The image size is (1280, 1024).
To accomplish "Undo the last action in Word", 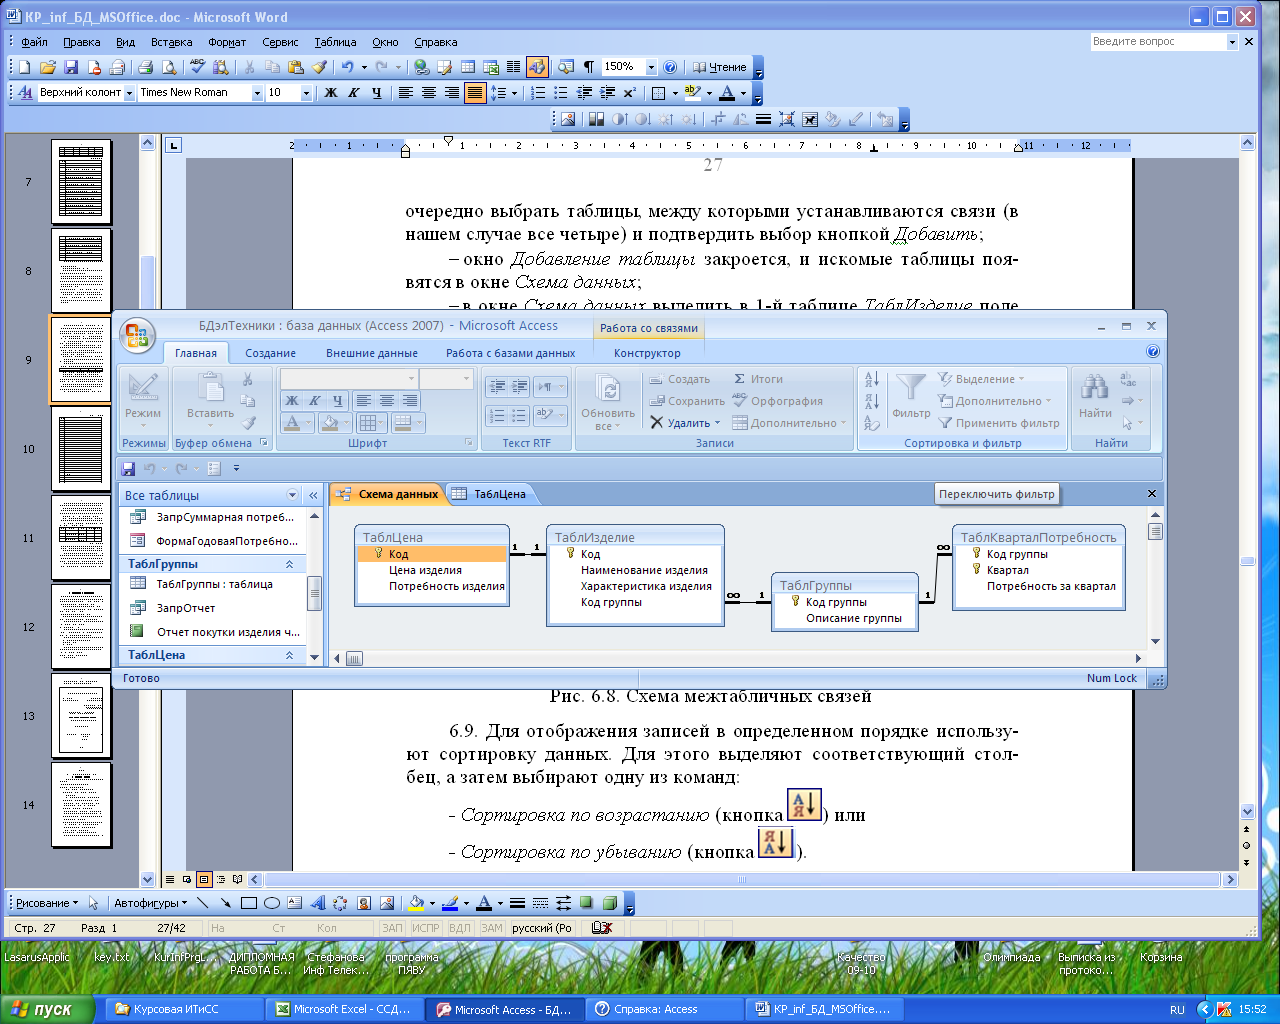I will click(347, 67).
